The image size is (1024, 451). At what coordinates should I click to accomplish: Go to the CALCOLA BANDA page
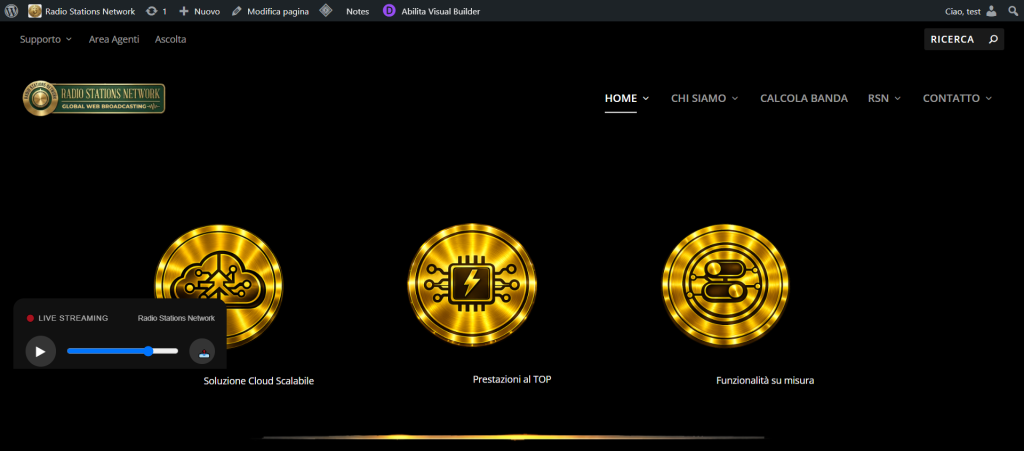[x=804, y=99]
